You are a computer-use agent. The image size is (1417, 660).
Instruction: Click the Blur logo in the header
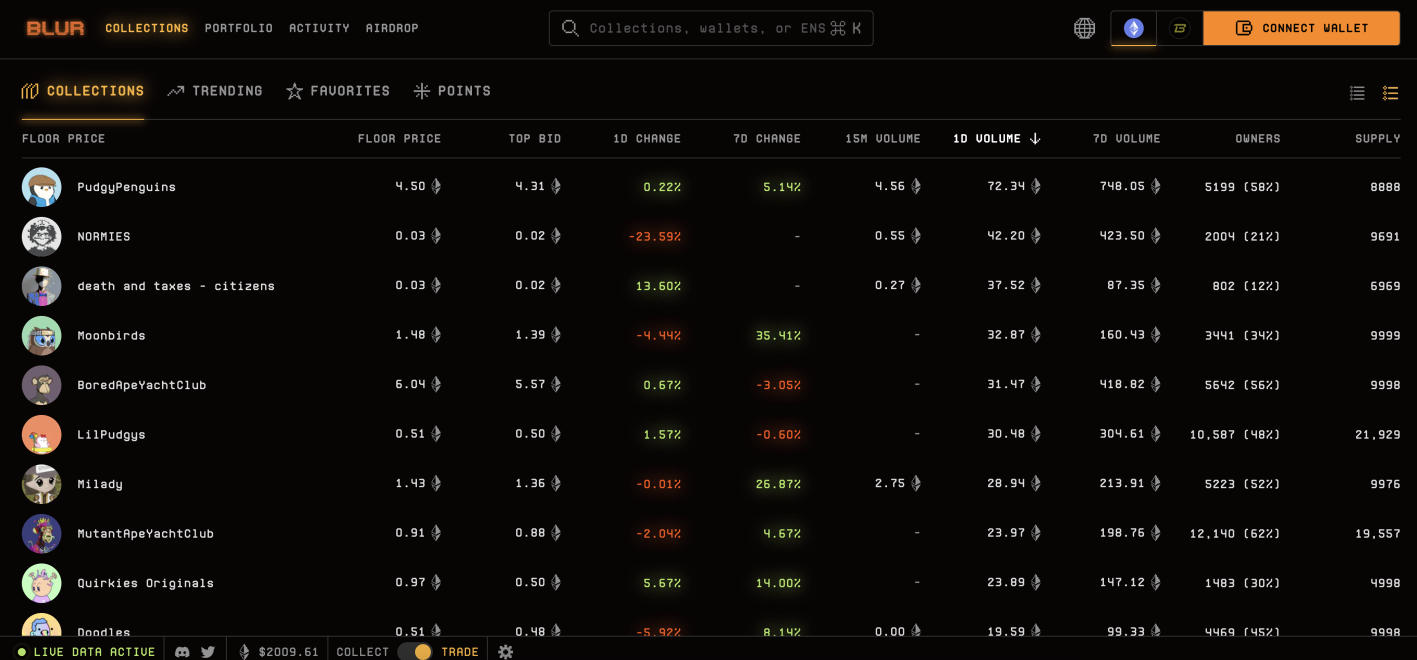(x=55, y=28)
